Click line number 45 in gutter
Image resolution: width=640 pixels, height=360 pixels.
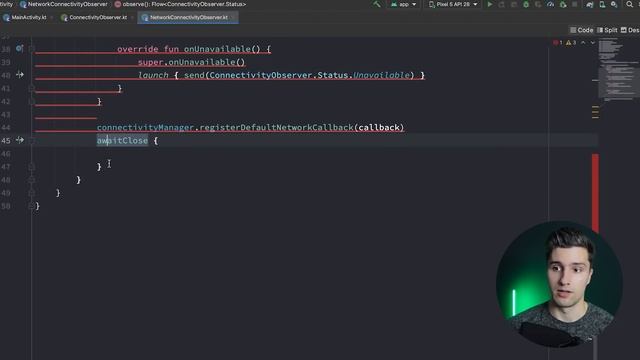(6, 140)
